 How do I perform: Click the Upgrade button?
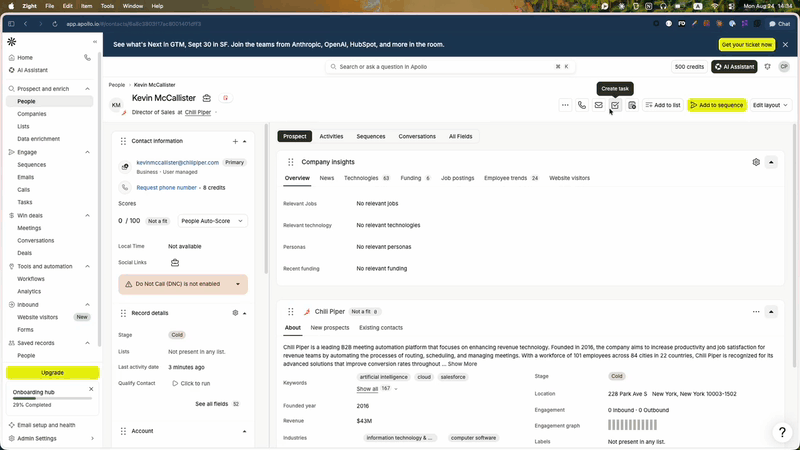53,373
